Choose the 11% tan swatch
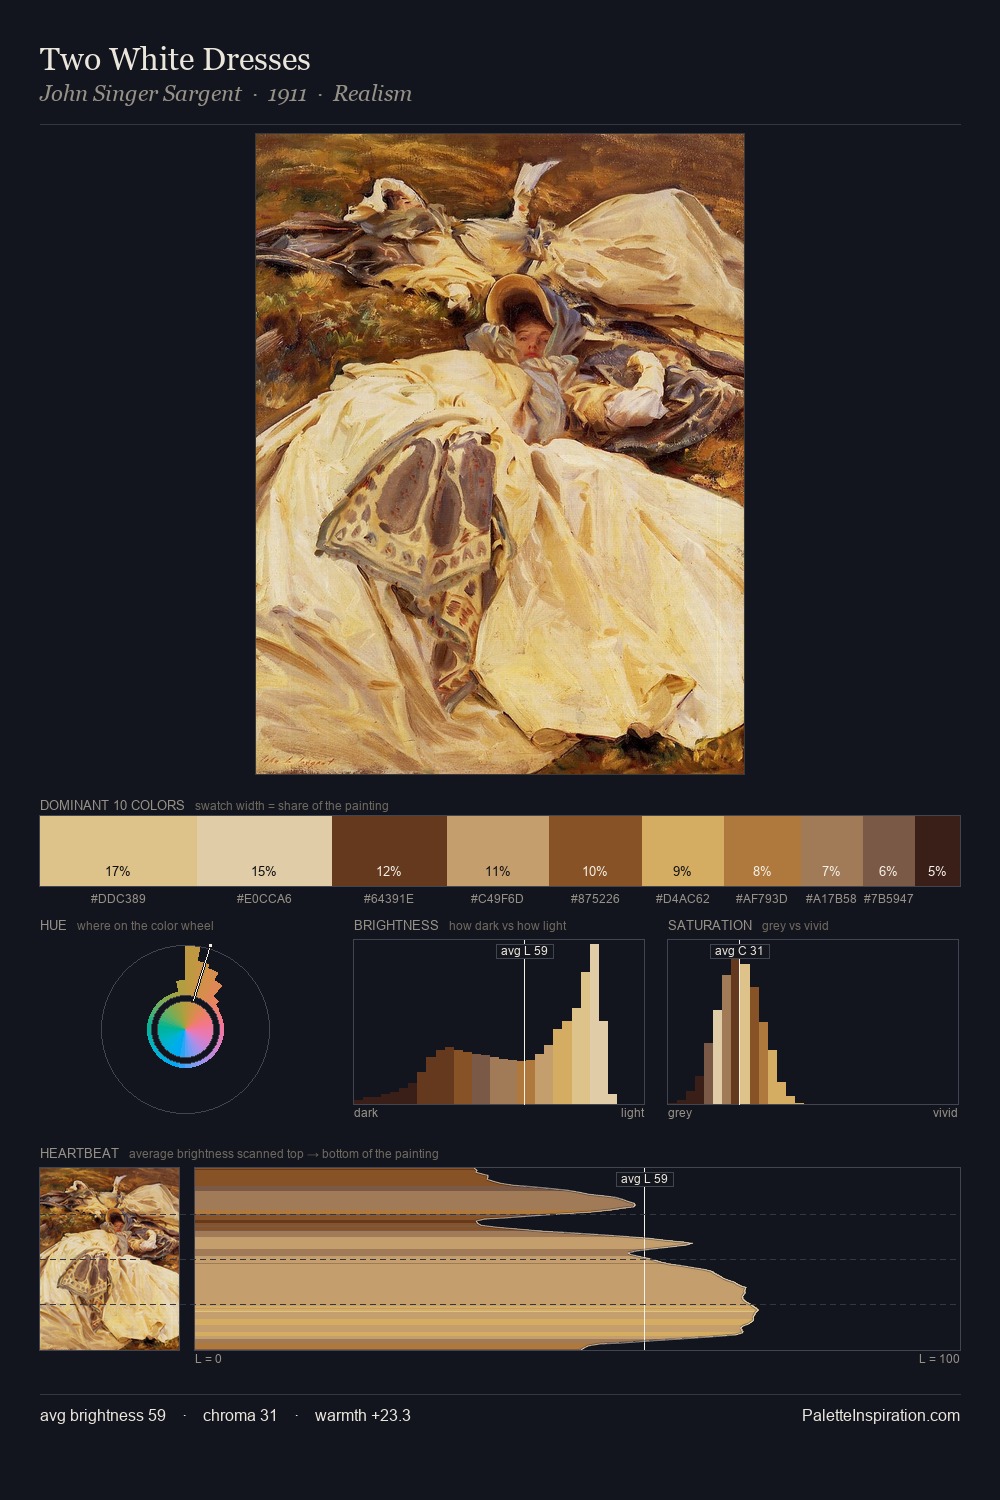This screenshot has width=1000, height=1500. coord(498,851)
